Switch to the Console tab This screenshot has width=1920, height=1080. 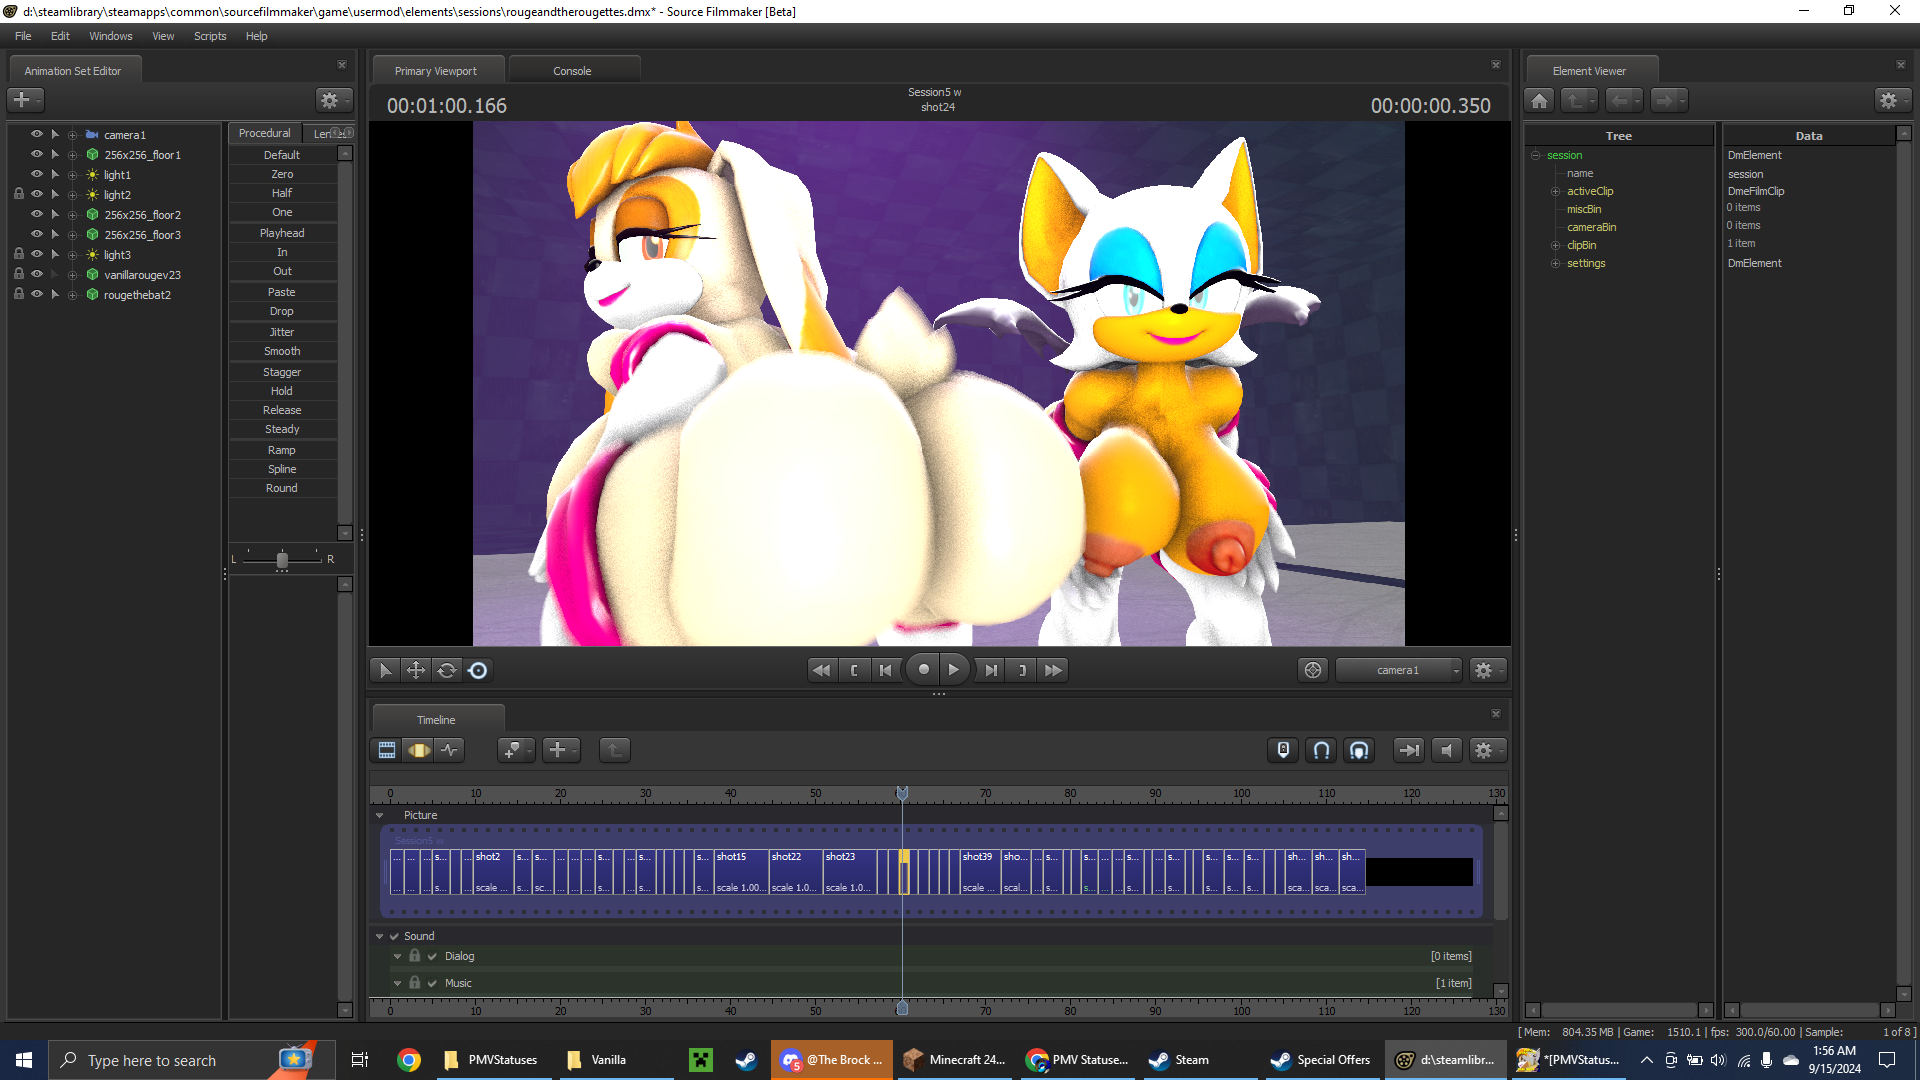(572, 71)
